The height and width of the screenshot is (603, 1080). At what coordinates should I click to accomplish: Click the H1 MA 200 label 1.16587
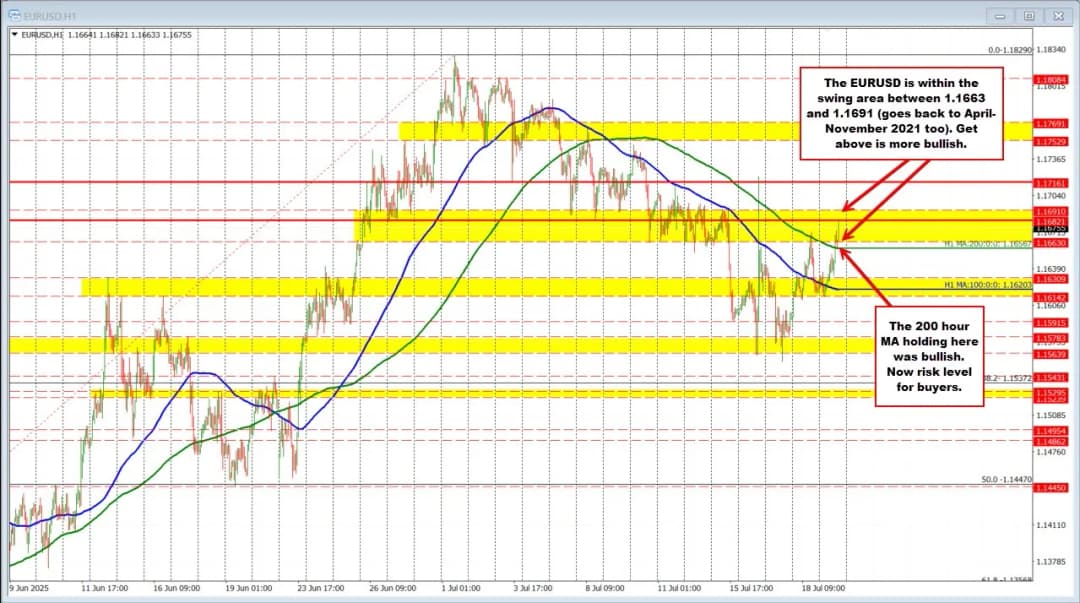click(x=986, y=244)
